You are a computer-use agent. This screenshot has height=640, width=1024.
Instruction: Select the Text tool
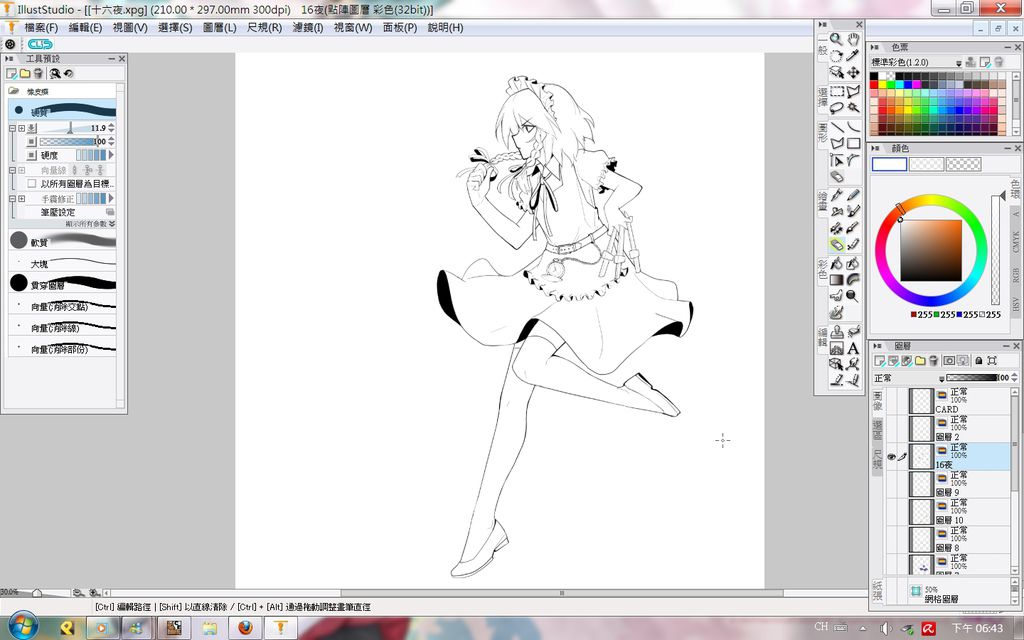click(854, 348)
